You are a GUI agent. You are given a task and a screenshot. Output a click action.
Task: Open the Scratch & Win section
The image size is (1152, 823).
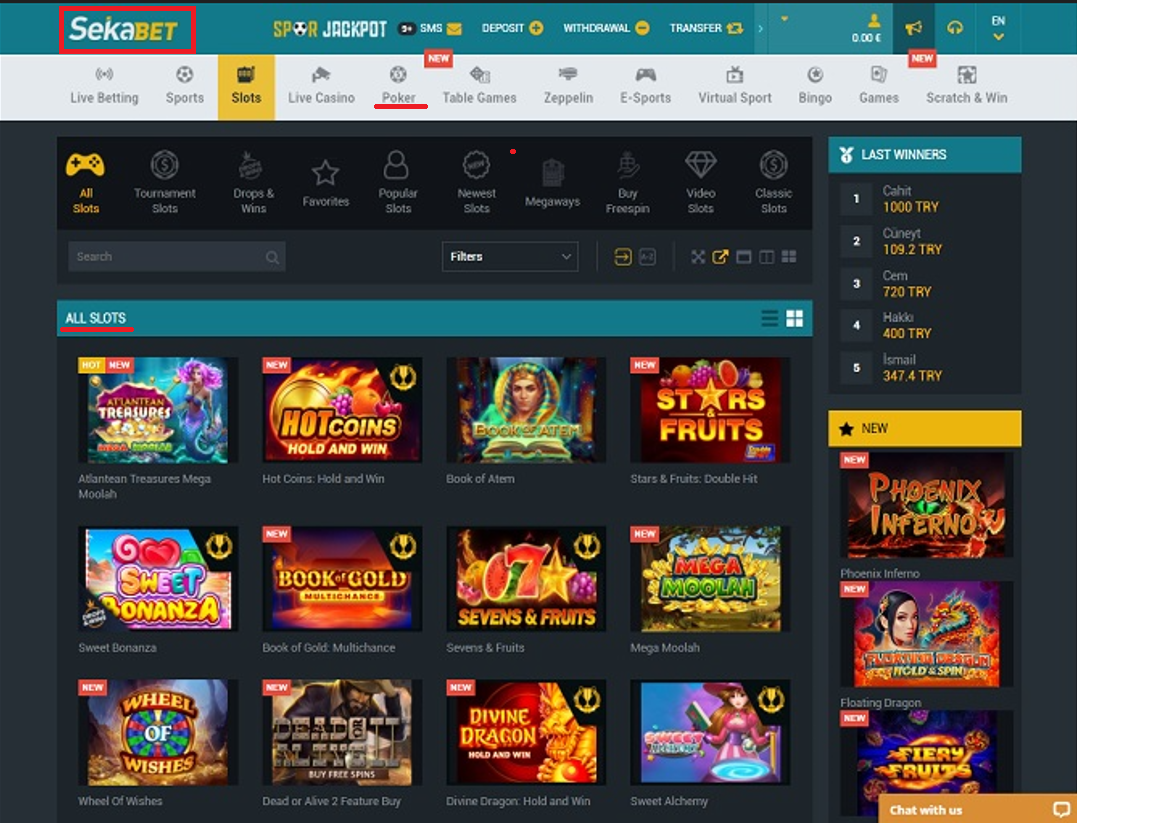click(966, 87)
